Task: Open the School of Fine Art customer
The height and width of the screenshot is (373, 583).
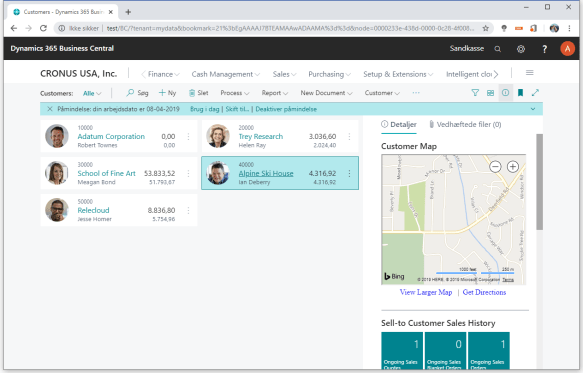Action: [x=106, y=173]
